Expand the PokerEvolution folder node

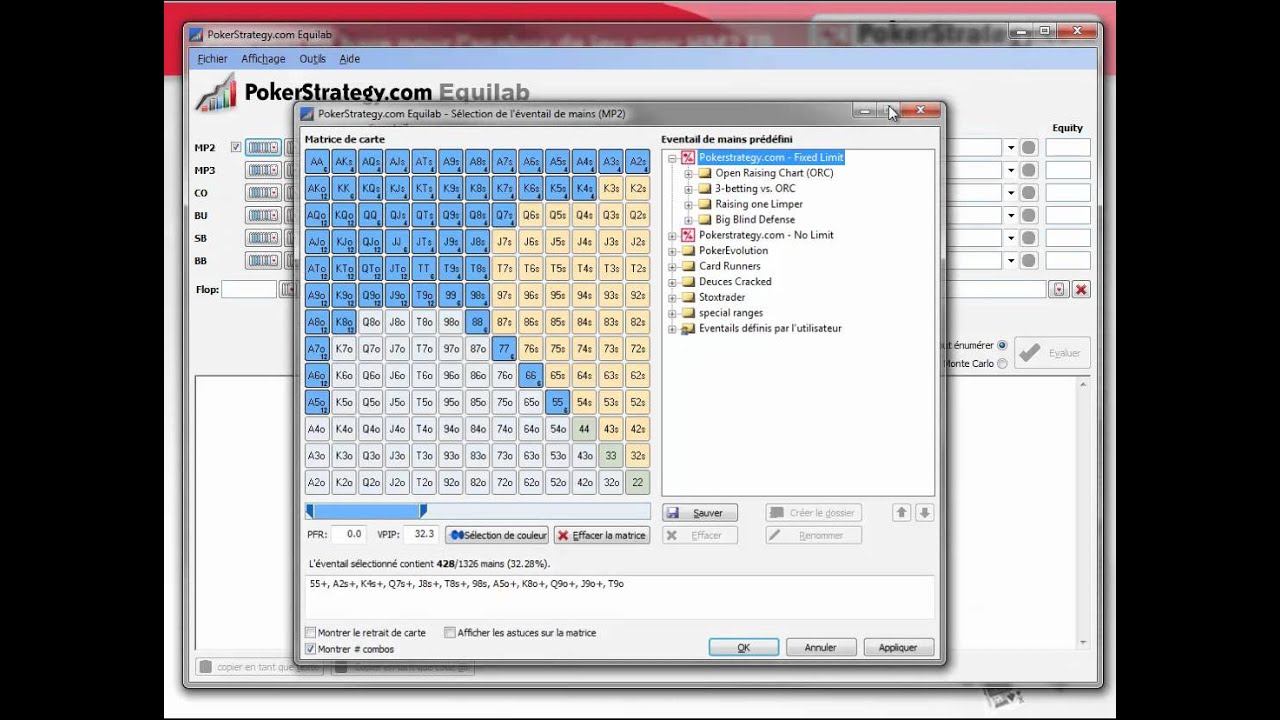click(672, 251)
